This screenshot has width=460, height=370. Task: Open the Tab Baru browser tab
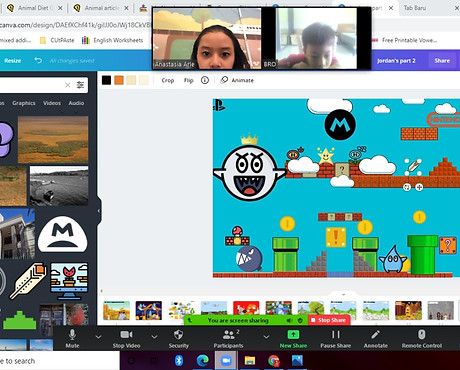[x=415, y=8]
